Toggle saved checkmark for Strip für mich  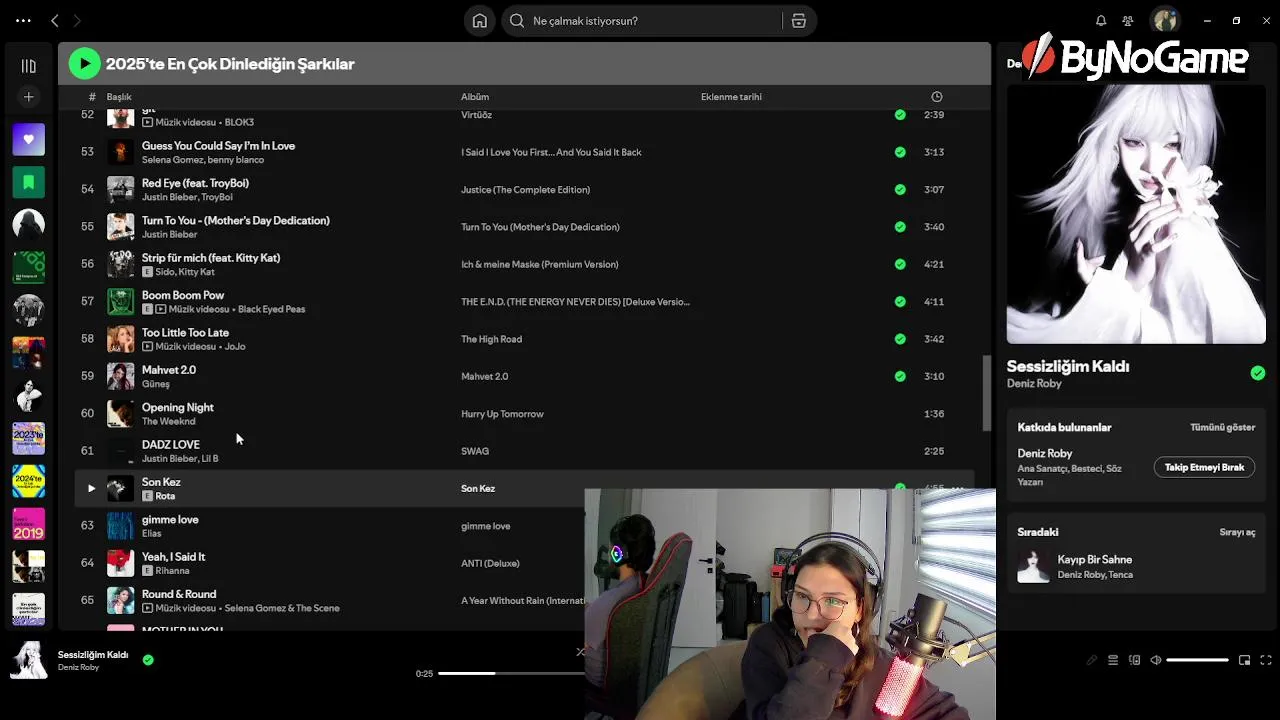(900, 264)
